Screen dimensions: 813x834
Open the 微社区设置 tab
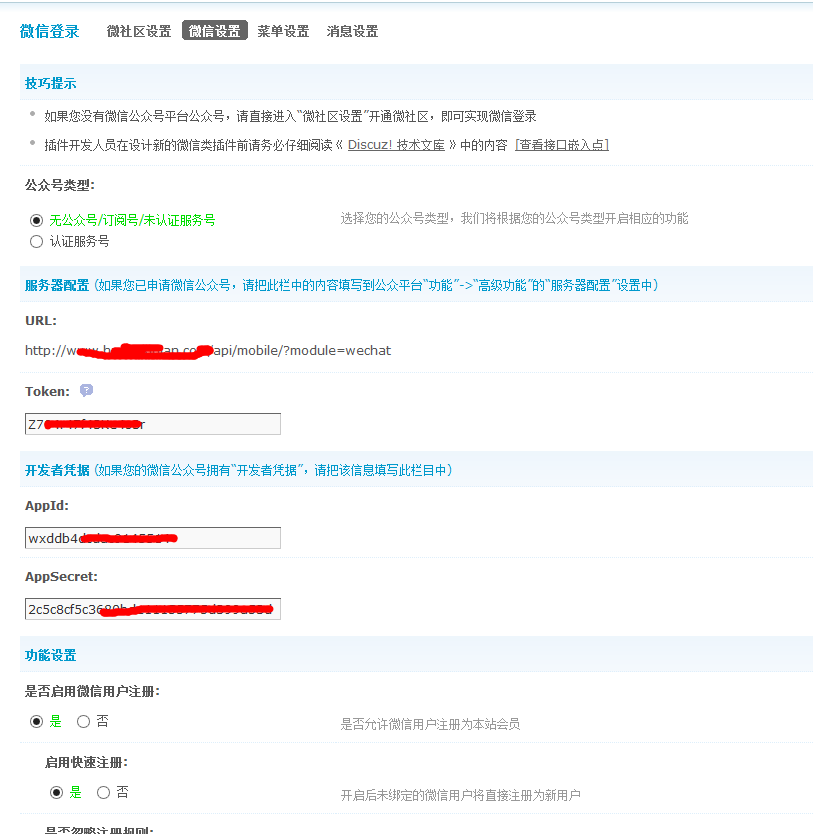(139, 31)
